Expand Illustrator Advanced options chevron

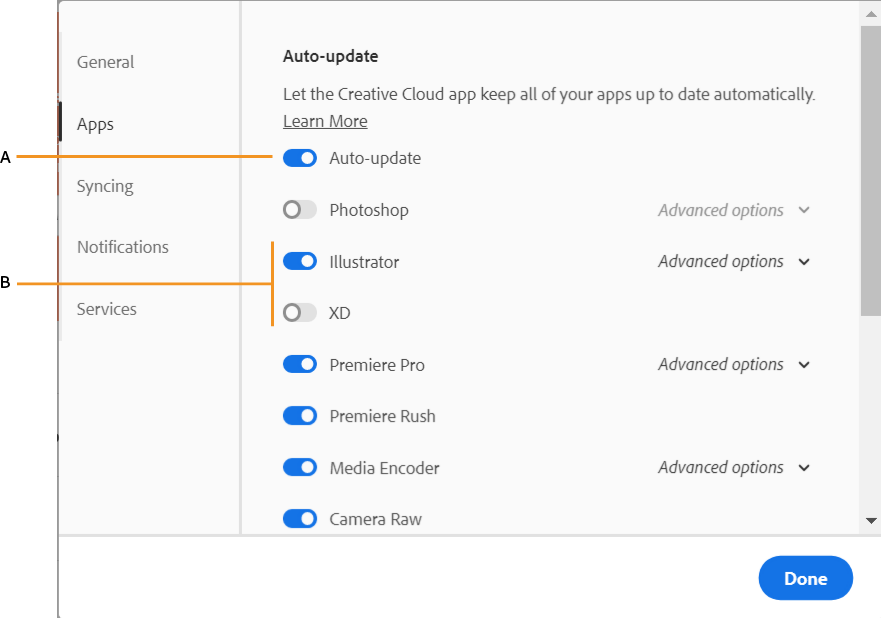pos(804,262)
